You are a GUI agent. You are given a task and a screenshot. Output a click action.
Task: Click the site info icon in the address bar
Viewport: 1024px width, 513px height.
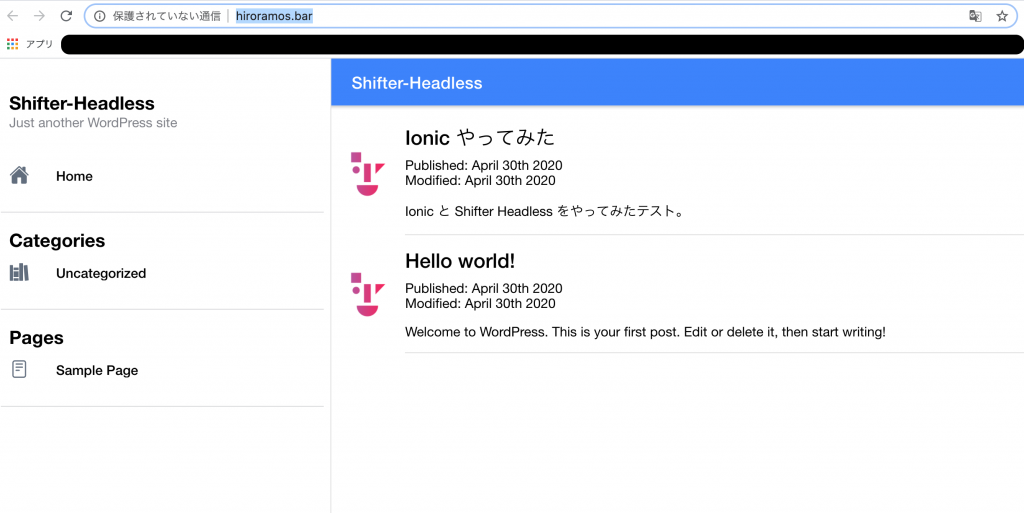click(100, 16)
